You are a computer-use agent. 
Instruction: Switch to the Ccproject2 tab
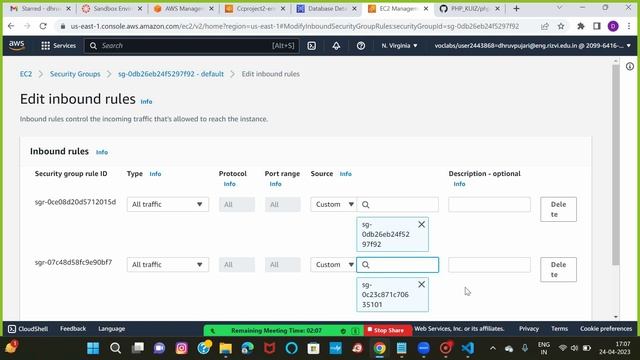click(x=255, y=9)
